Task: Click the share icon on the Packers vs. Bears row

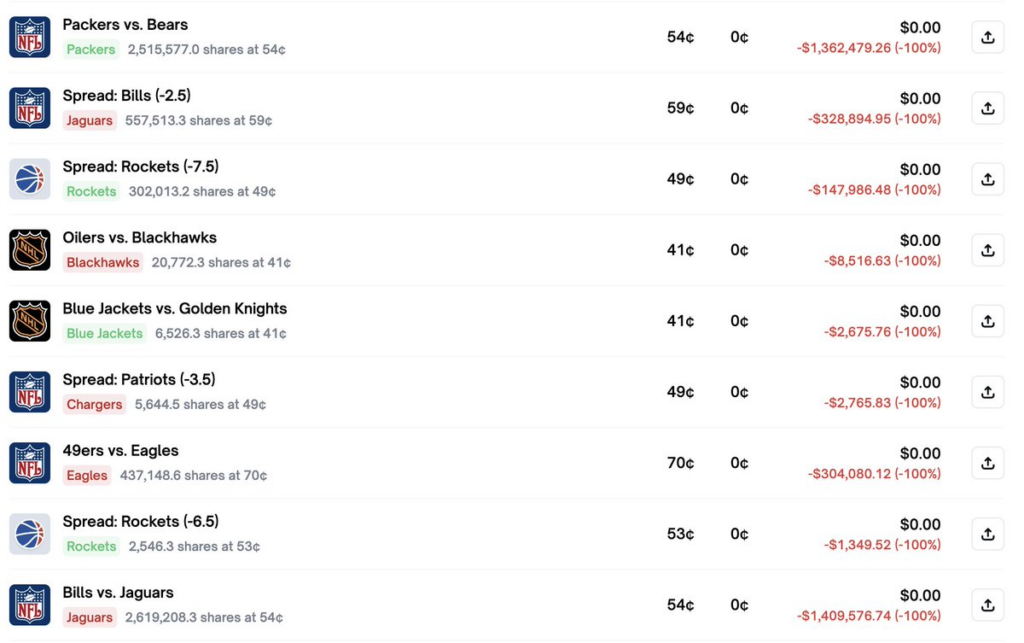Action: (987, 36)
